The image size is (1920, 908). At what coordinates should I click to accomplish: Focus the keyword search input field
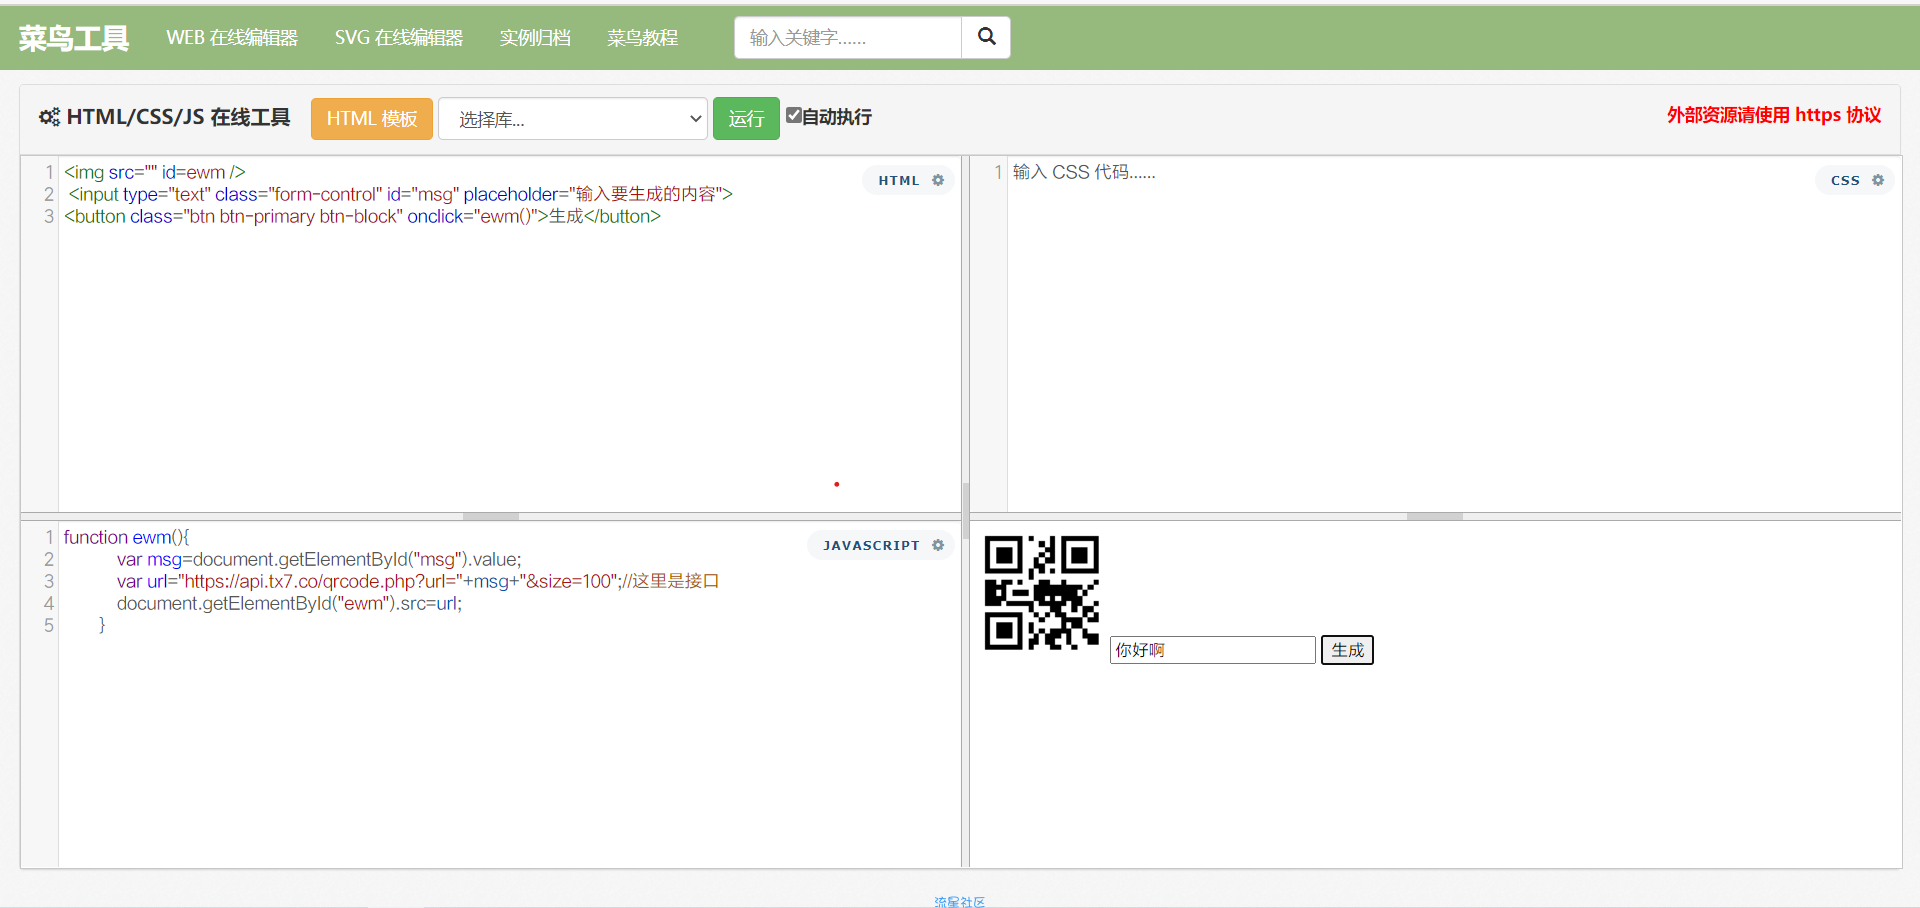click(x=848, y=37)
